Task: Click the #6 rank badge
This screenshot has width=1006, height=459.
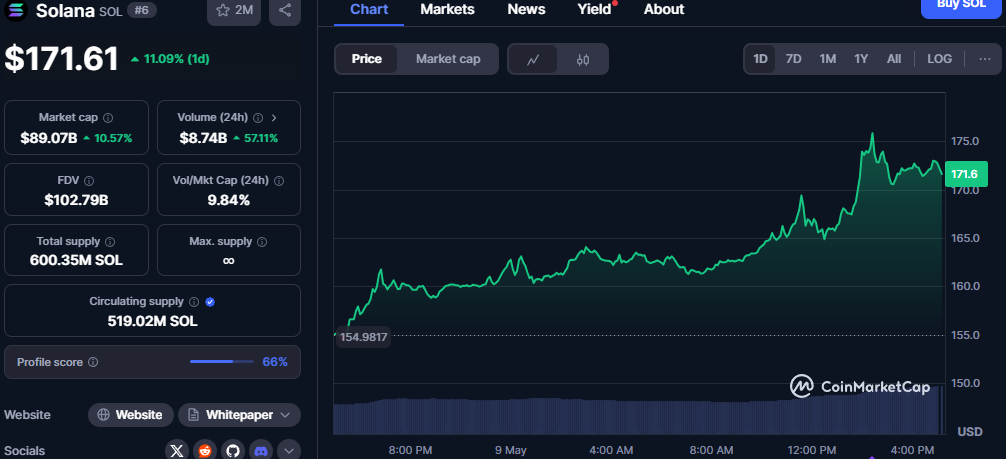Action: [x=141, y=10]
